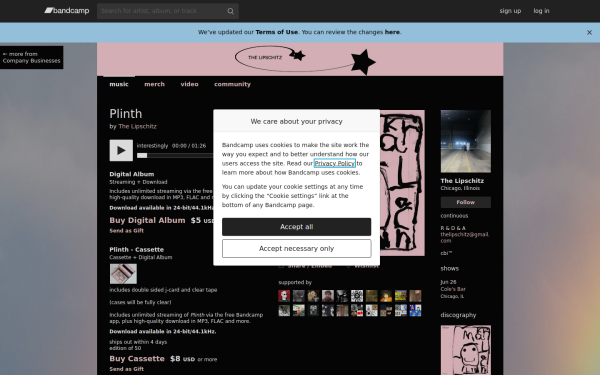Open the discography album thumbnail
Viewport: 600px width, 375px height.
tap(466, 350)
